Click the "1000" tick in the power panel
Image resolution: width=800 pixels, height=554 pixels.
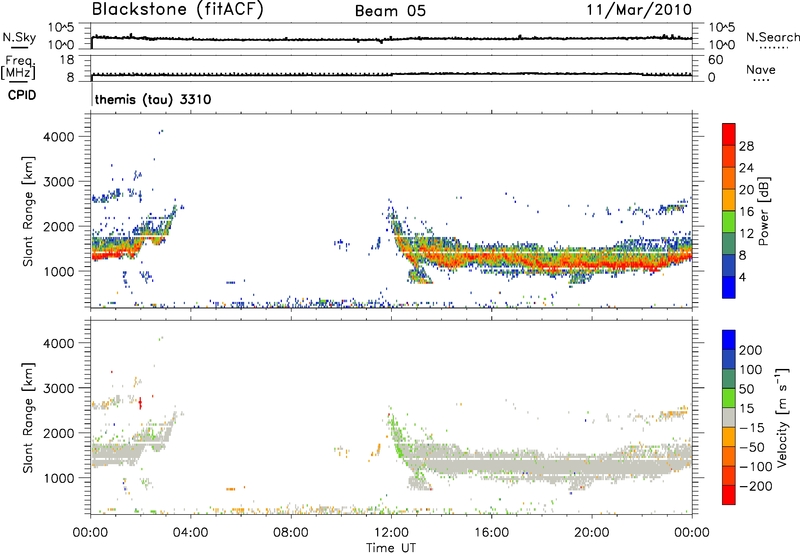pos(59,271)
